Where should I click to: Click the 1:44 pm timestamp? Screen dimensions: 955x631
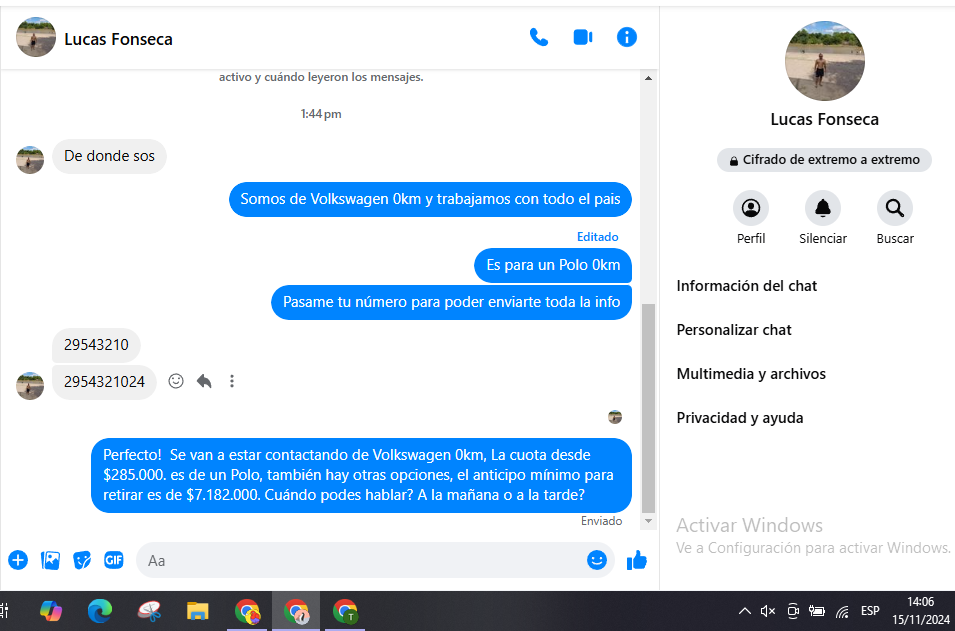coord(321,114)
